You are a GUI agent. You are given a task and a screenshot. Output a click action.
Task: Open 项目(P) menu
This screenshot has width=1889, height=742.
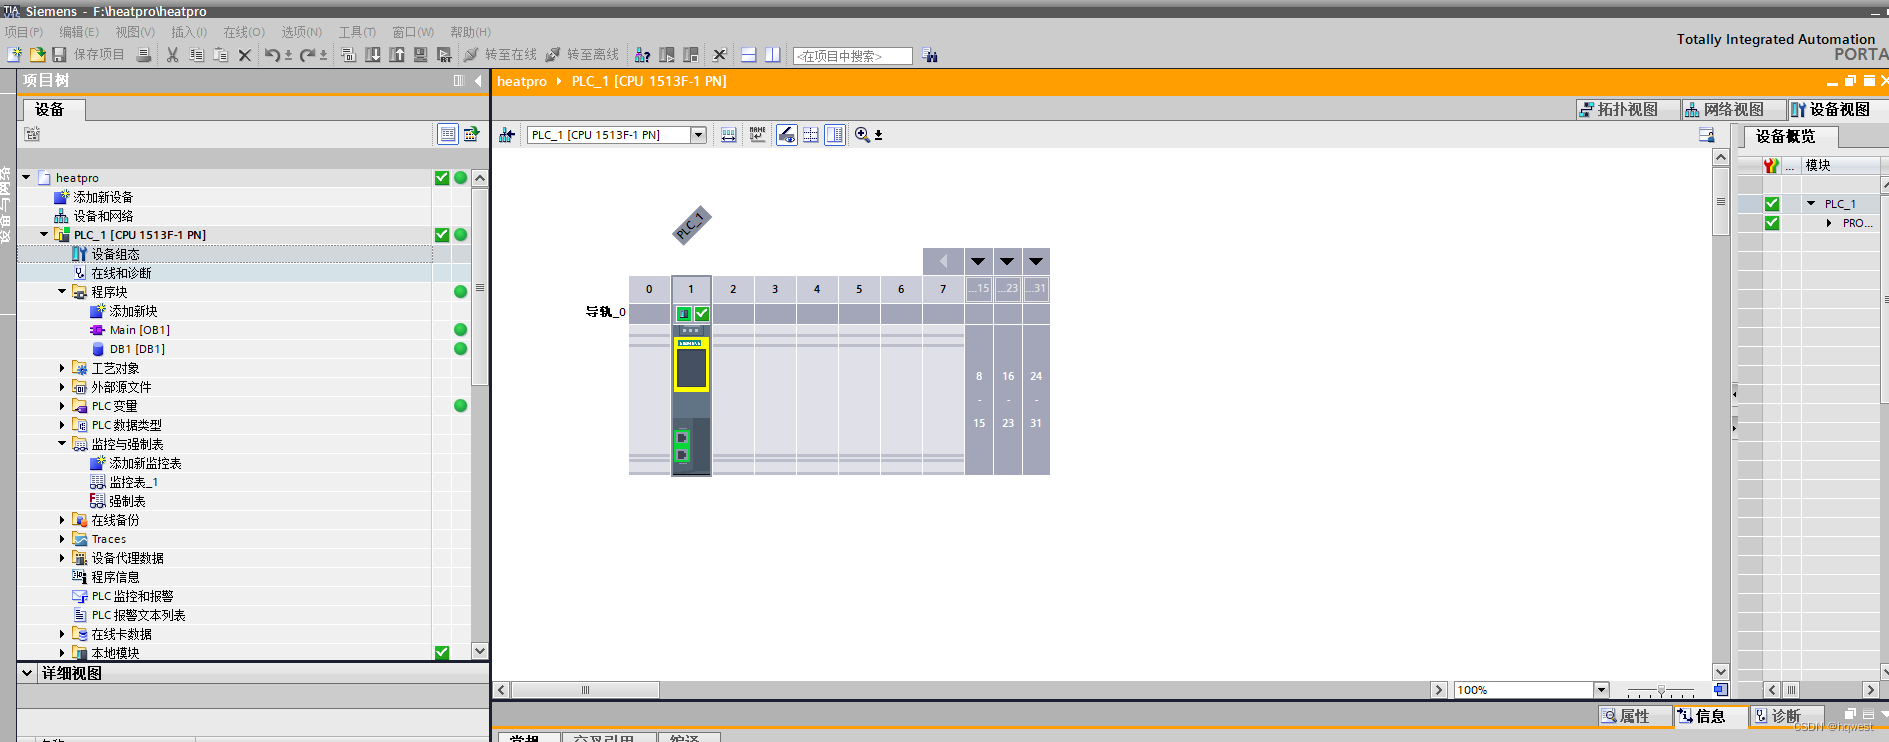click(x=24, y=32)
